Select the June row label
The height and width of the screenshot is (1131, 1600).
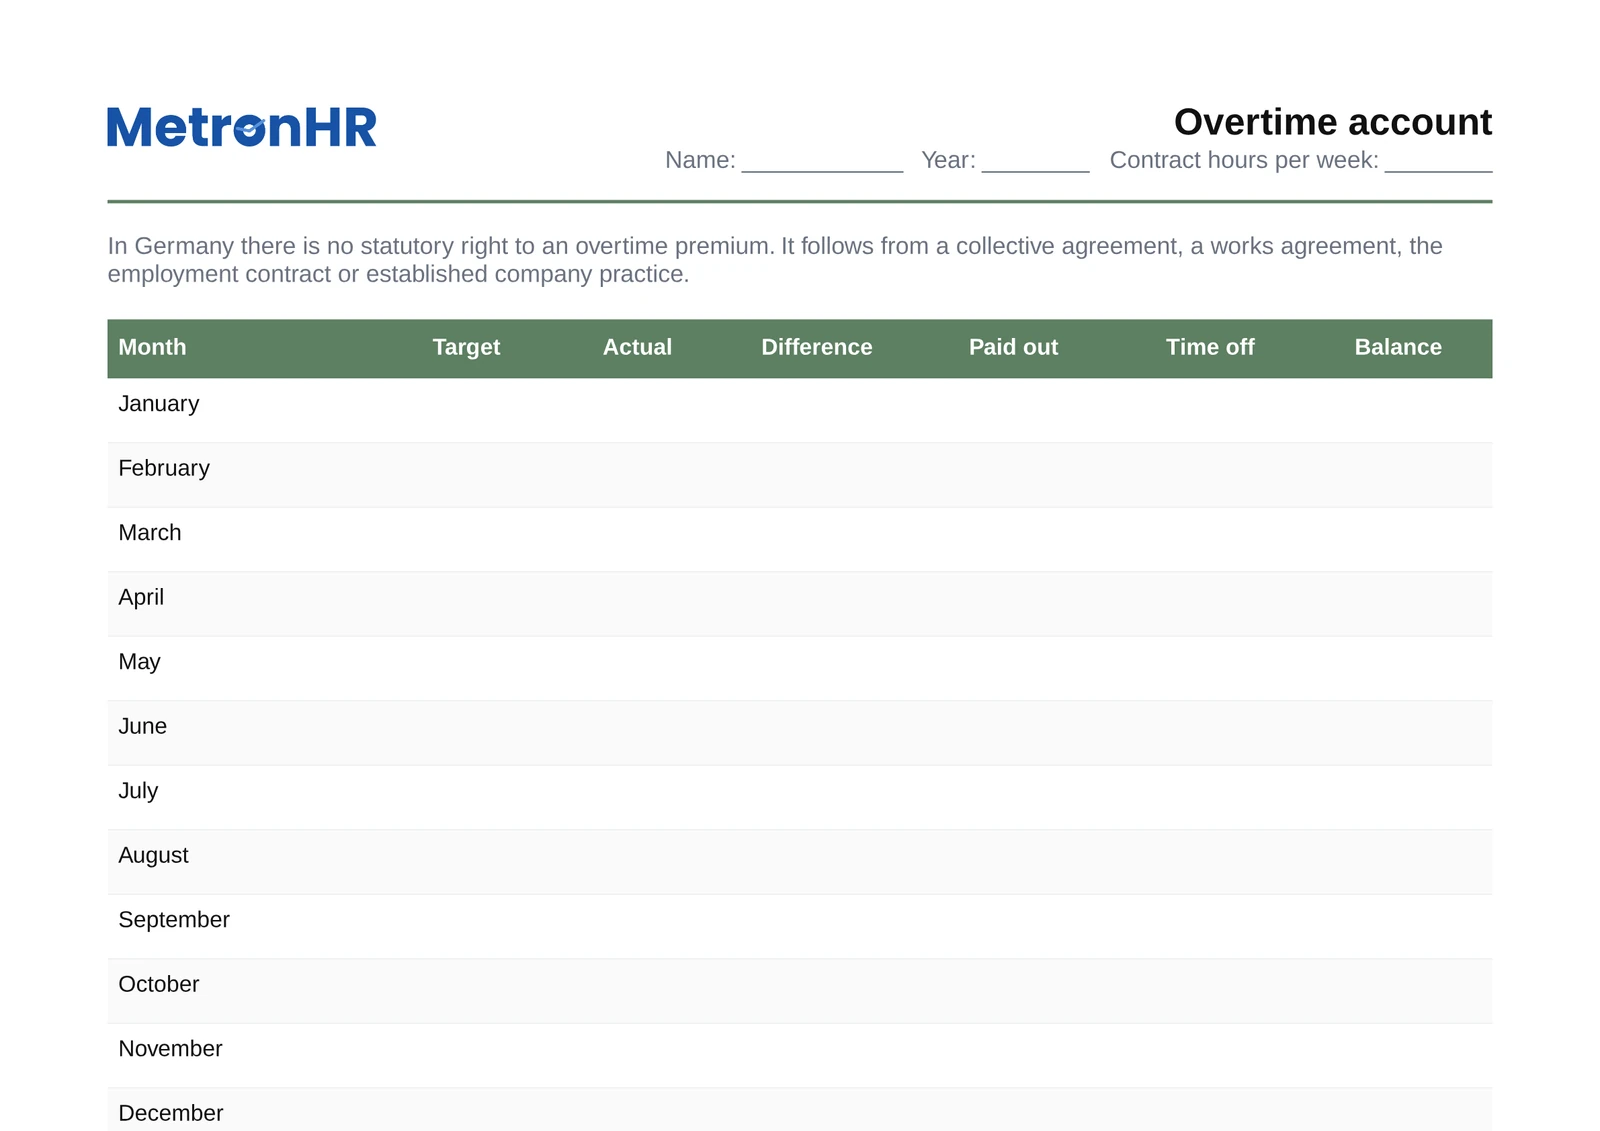[142, 726]
